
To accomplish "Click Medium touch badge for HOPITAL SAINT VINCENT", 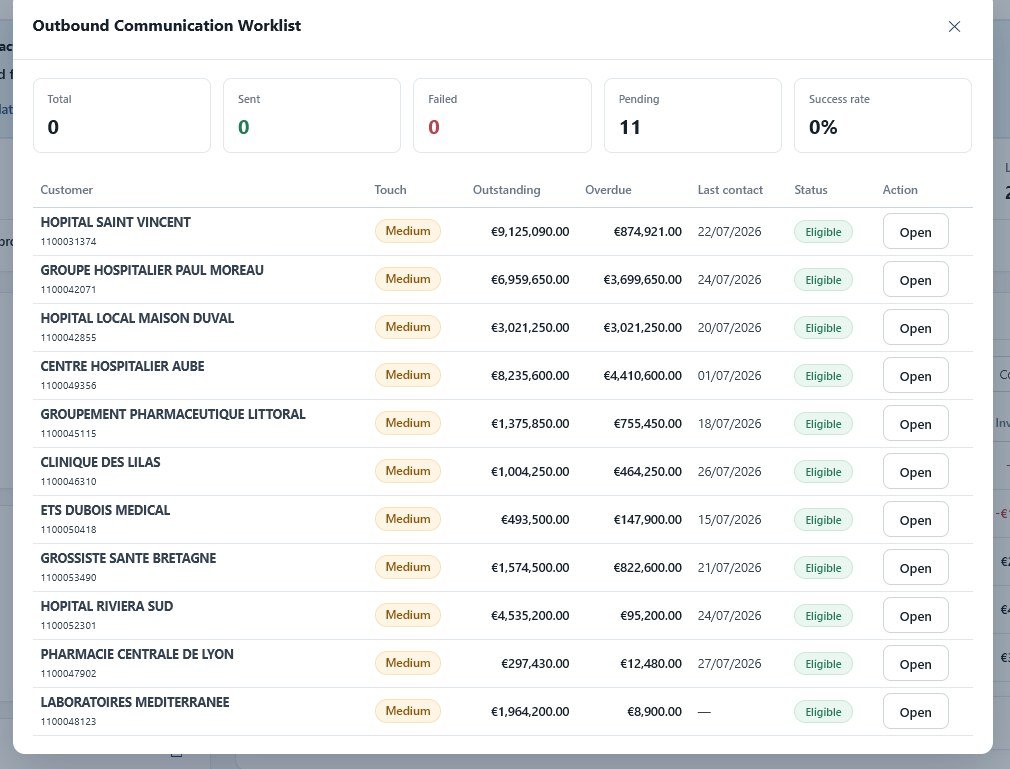I will tap(408, 231).
